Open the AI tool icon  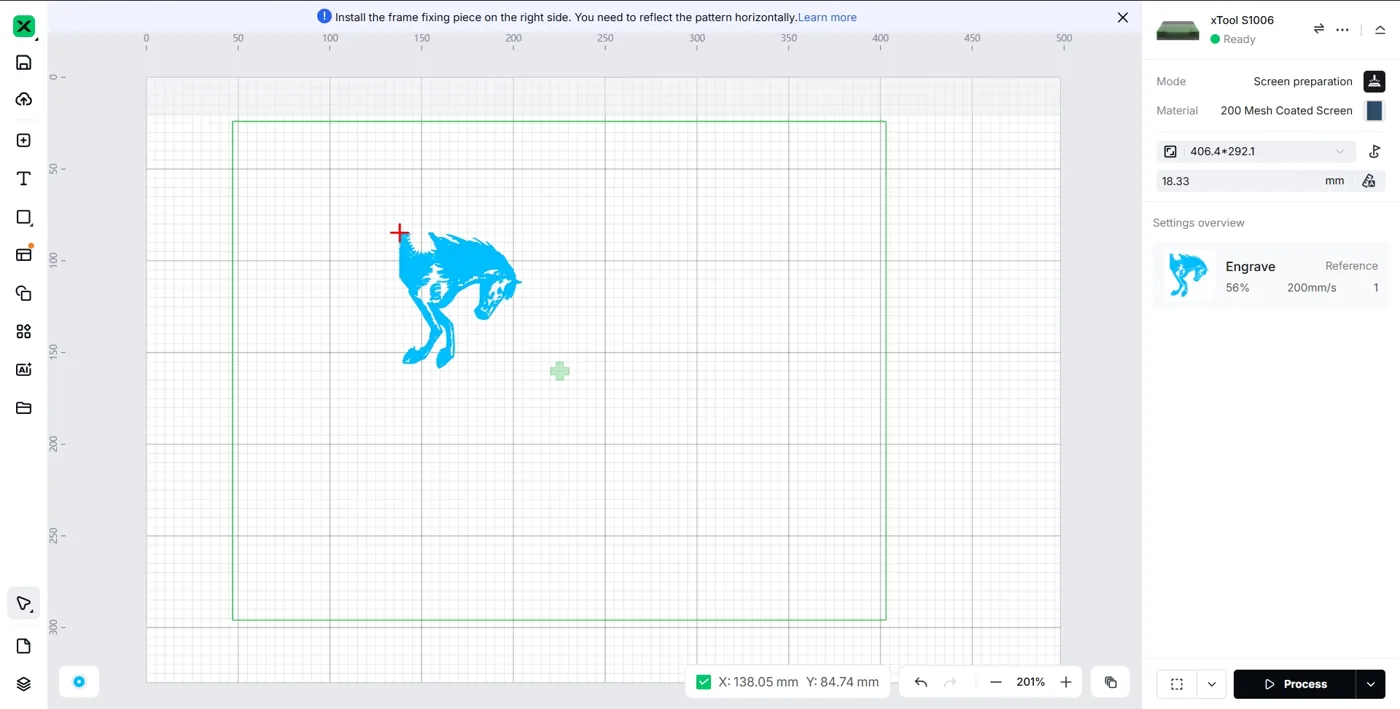coord(24,370)
